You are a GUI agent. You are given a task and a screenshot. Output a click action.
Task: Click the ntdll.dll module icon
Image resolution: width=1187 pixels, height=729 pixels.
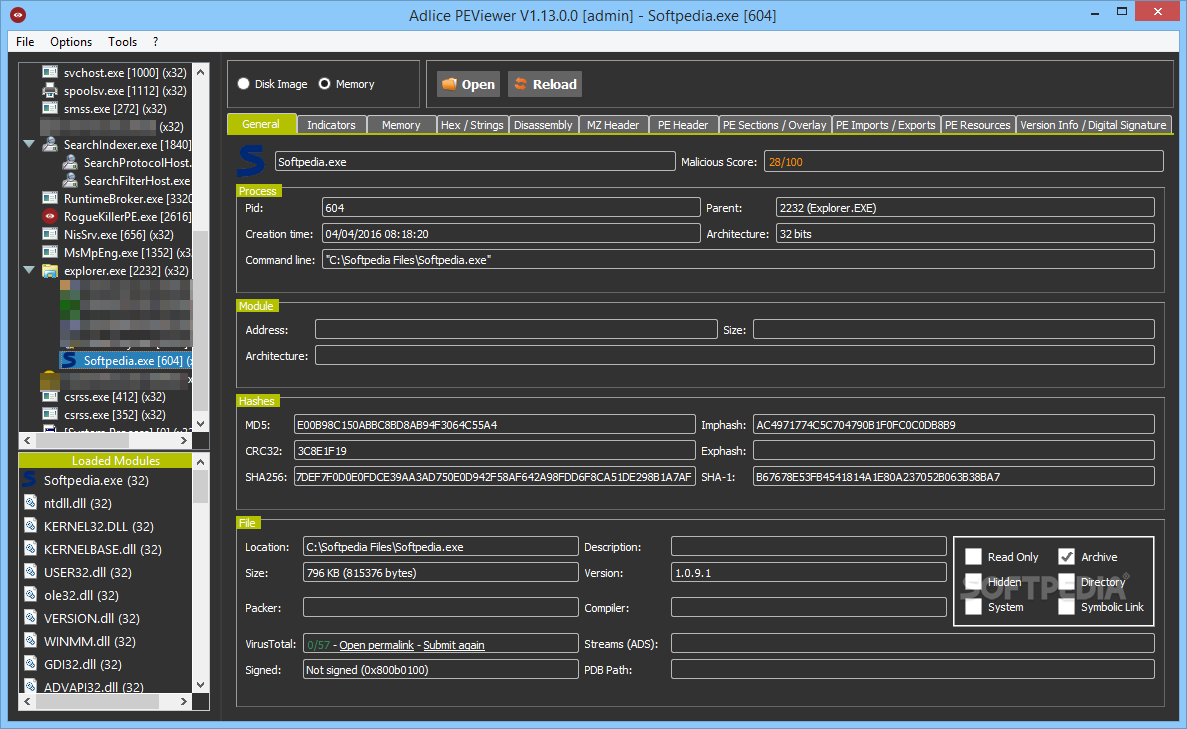pyautogui.click(x=30, y=503)
